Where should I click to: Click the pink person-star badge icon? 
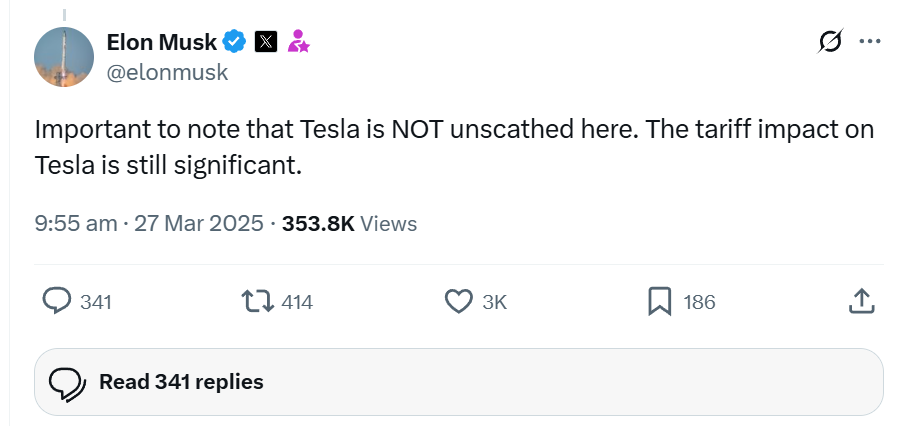click(x=298, y=42)
